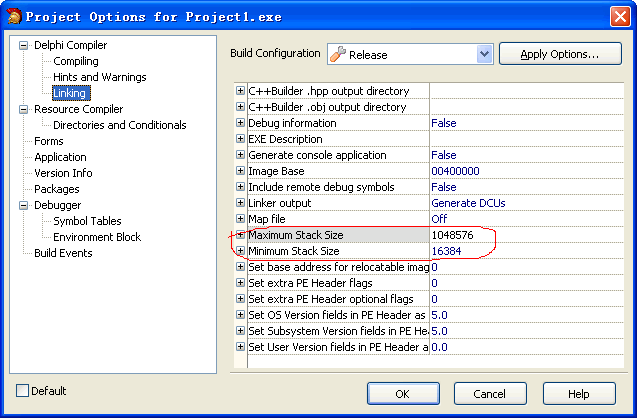
Task: Open the Version Info page
Action: pos(63,173)
